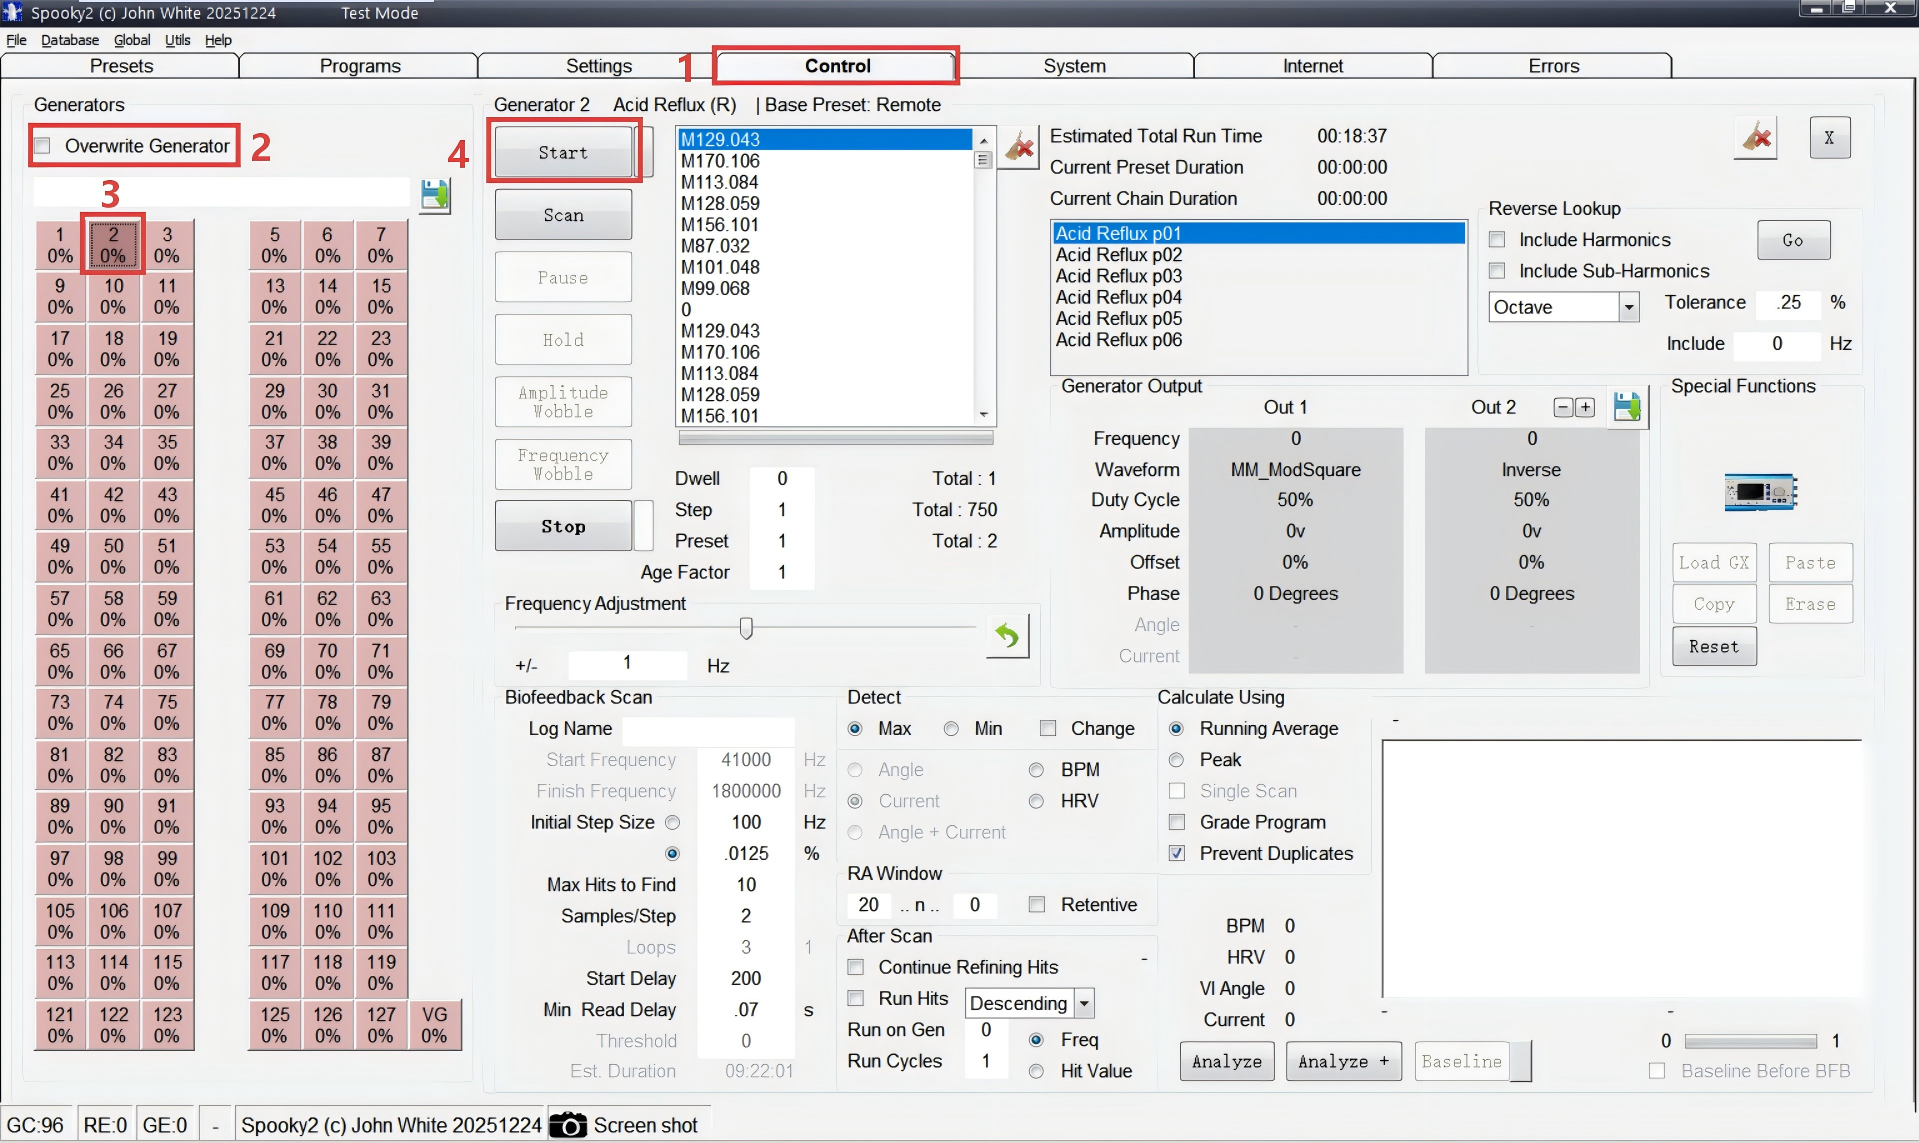Switch to the Programs tab
1919x1143 pixels.
click(x=360, y=65)
